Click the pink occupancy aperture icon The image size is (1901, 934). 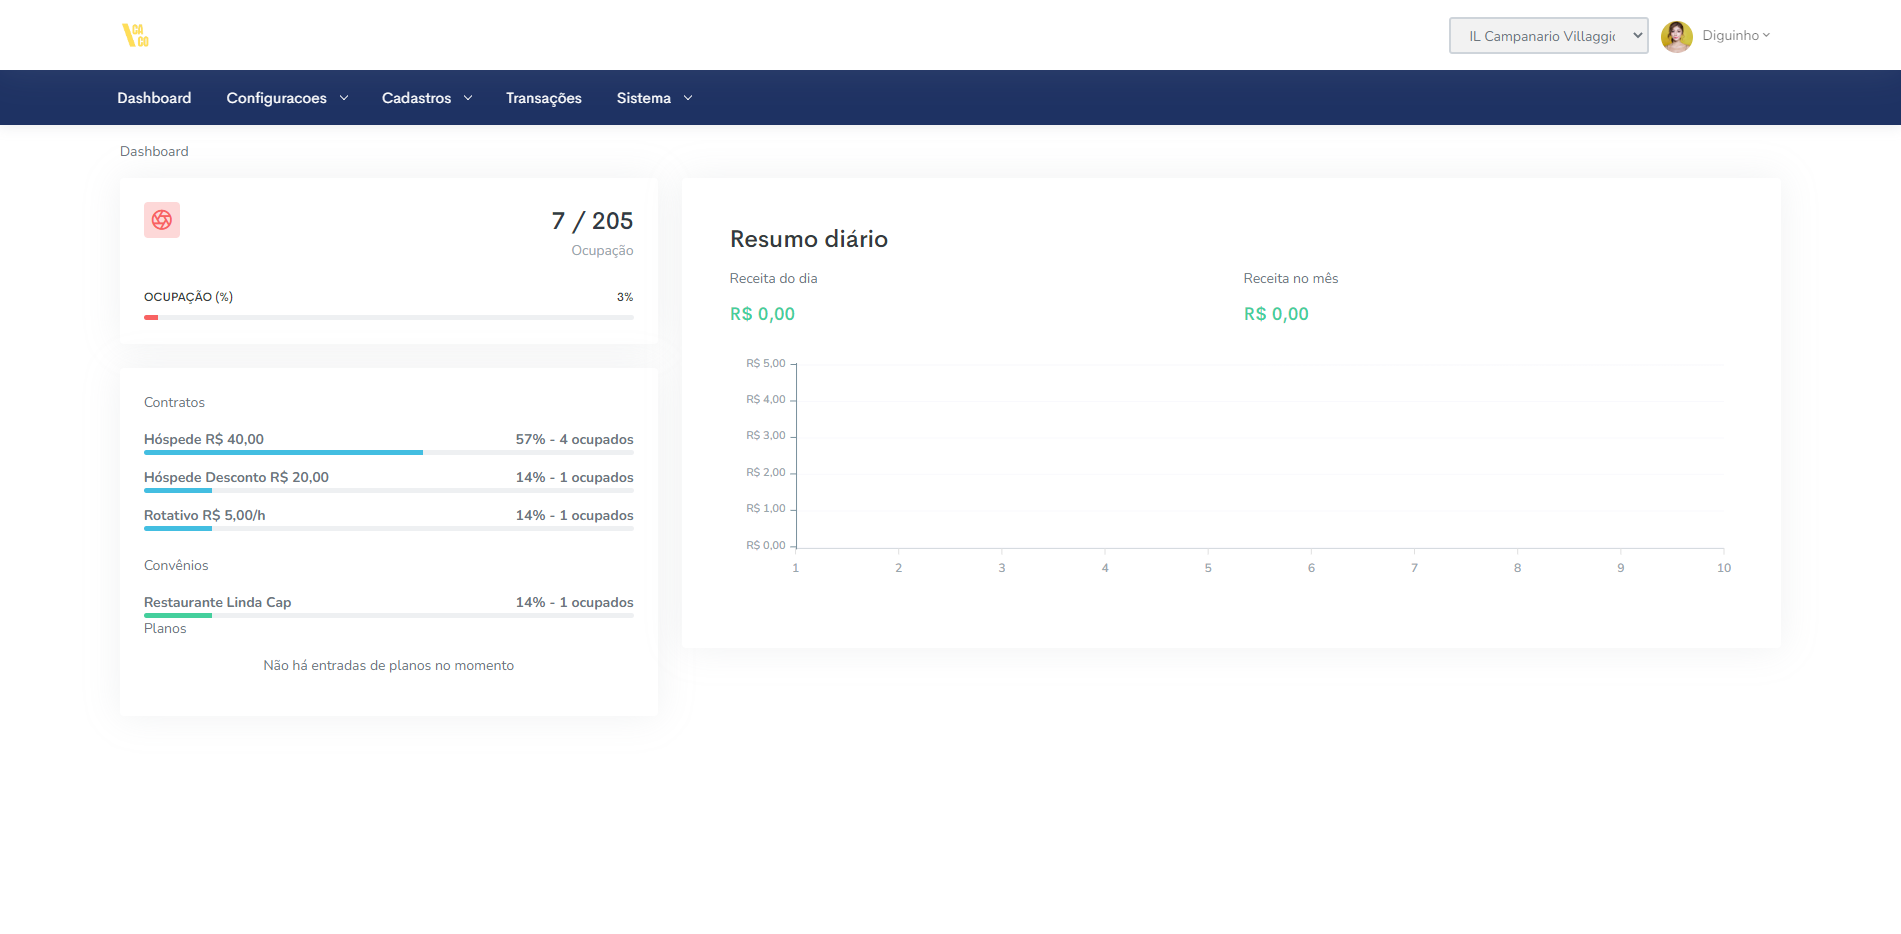point(162,220)
